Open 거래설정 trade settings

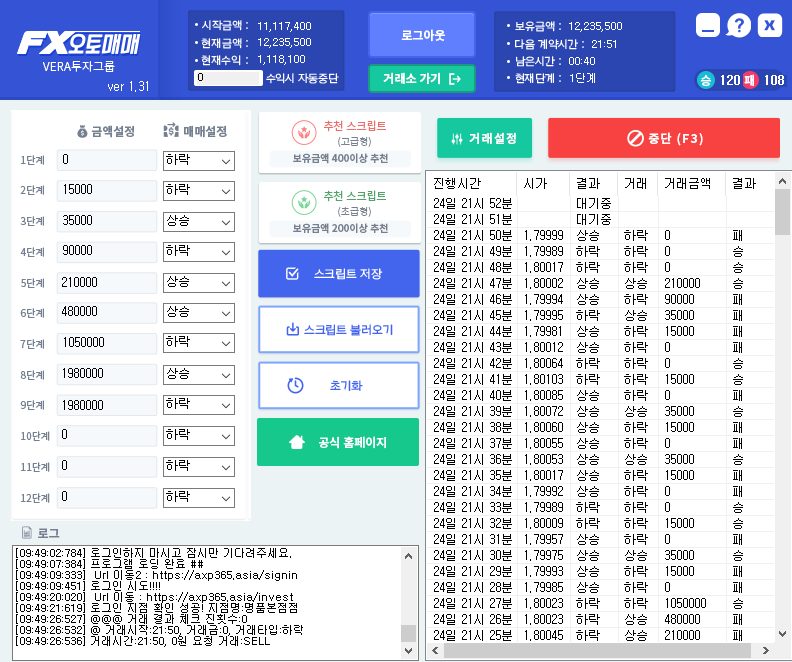[x=484, y=138]
